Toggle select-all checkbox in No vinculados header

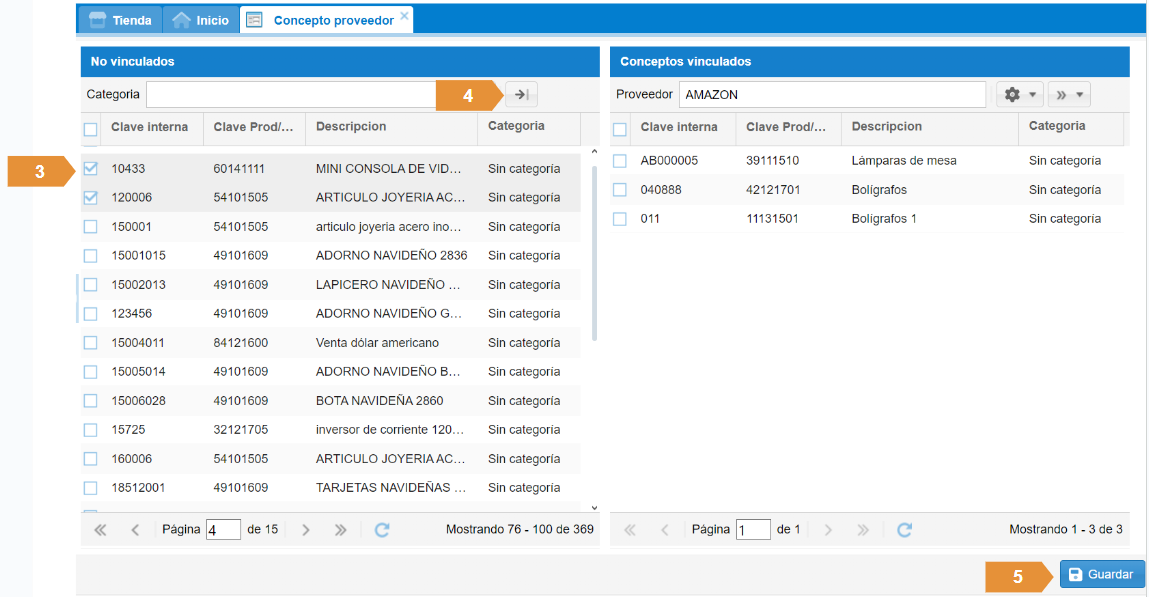(91, 129)
